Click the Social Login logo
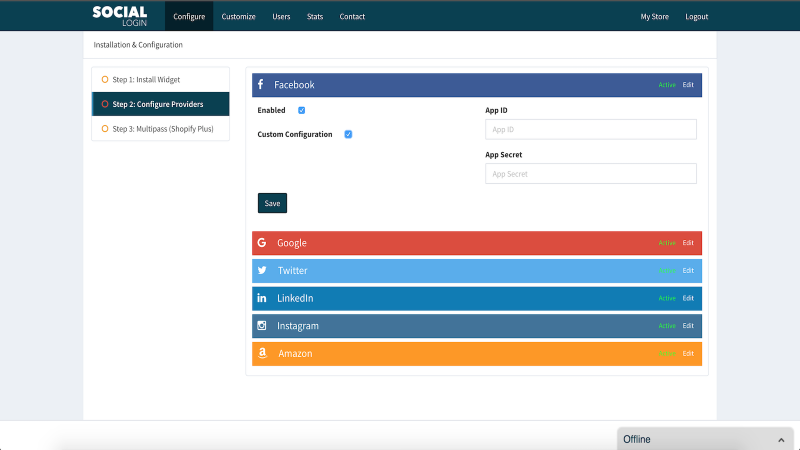 click(120, 16)
